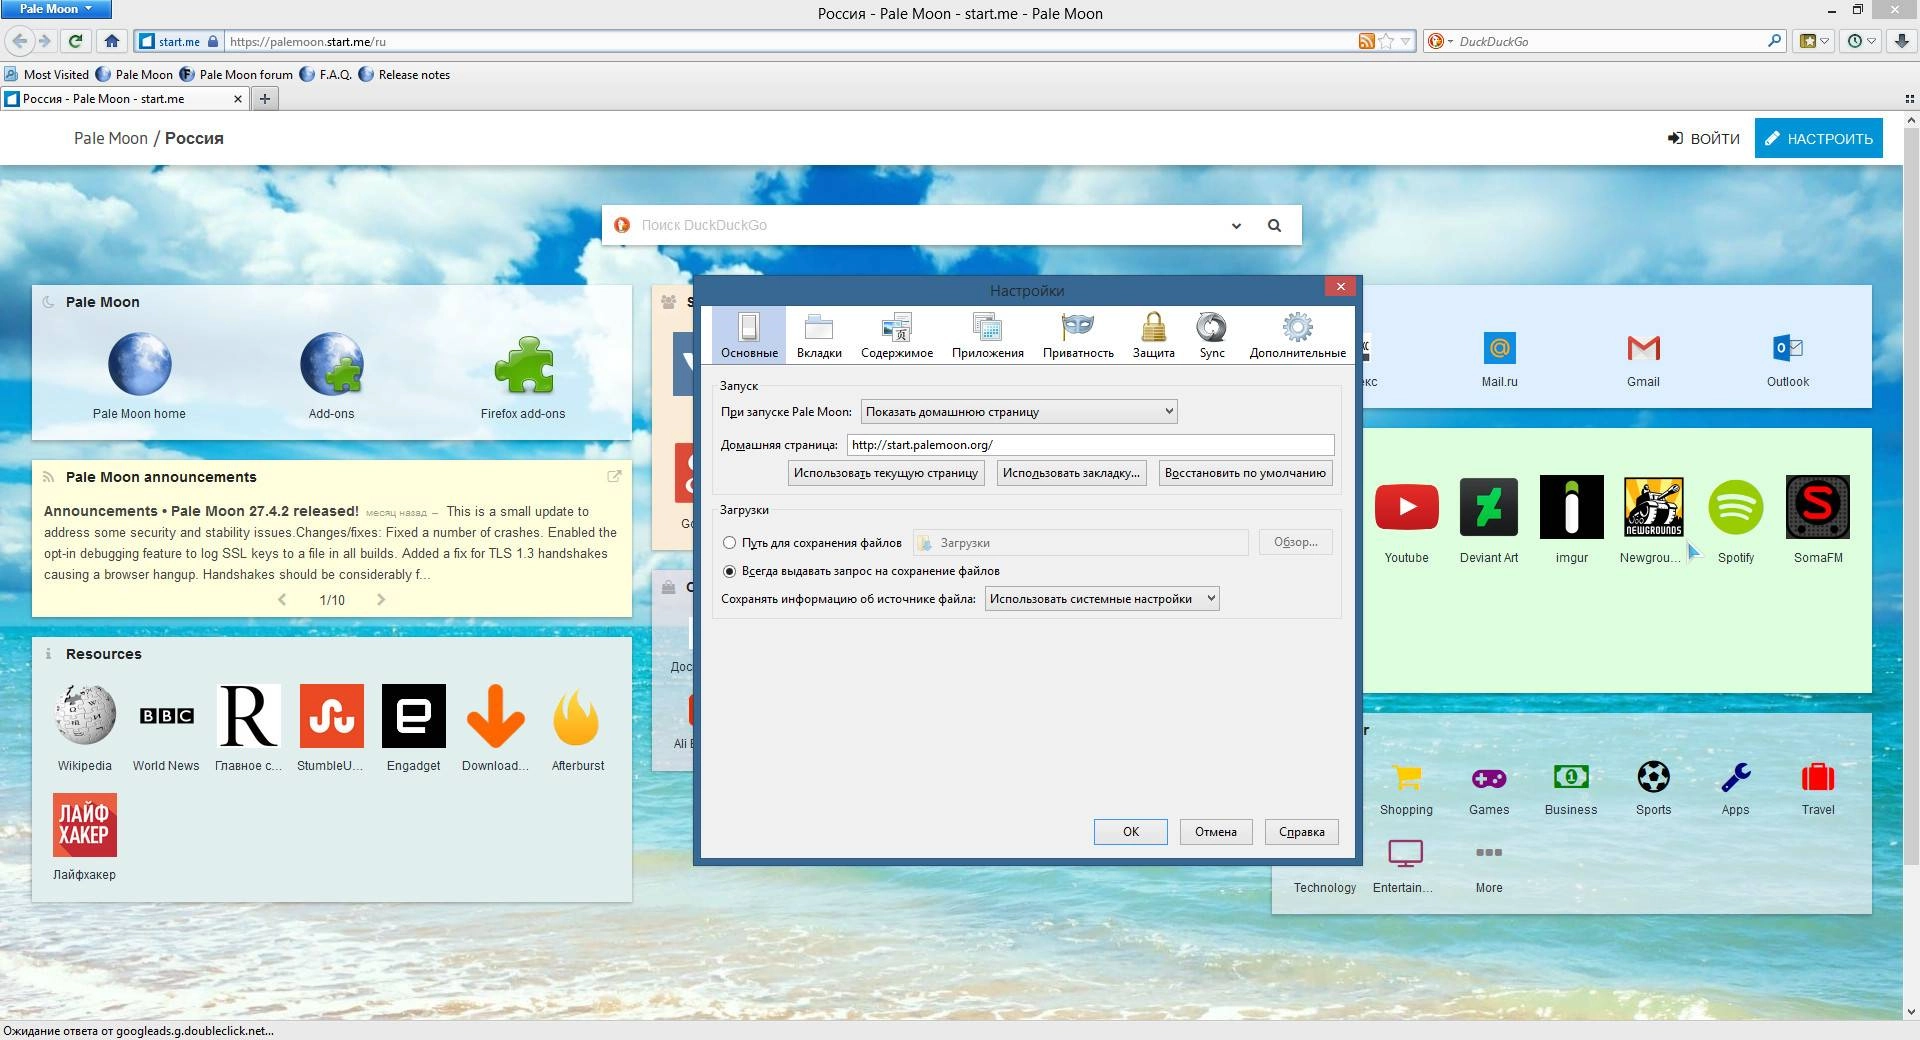
Task: Open the Release notes bookmark
Action: point(404,74)
